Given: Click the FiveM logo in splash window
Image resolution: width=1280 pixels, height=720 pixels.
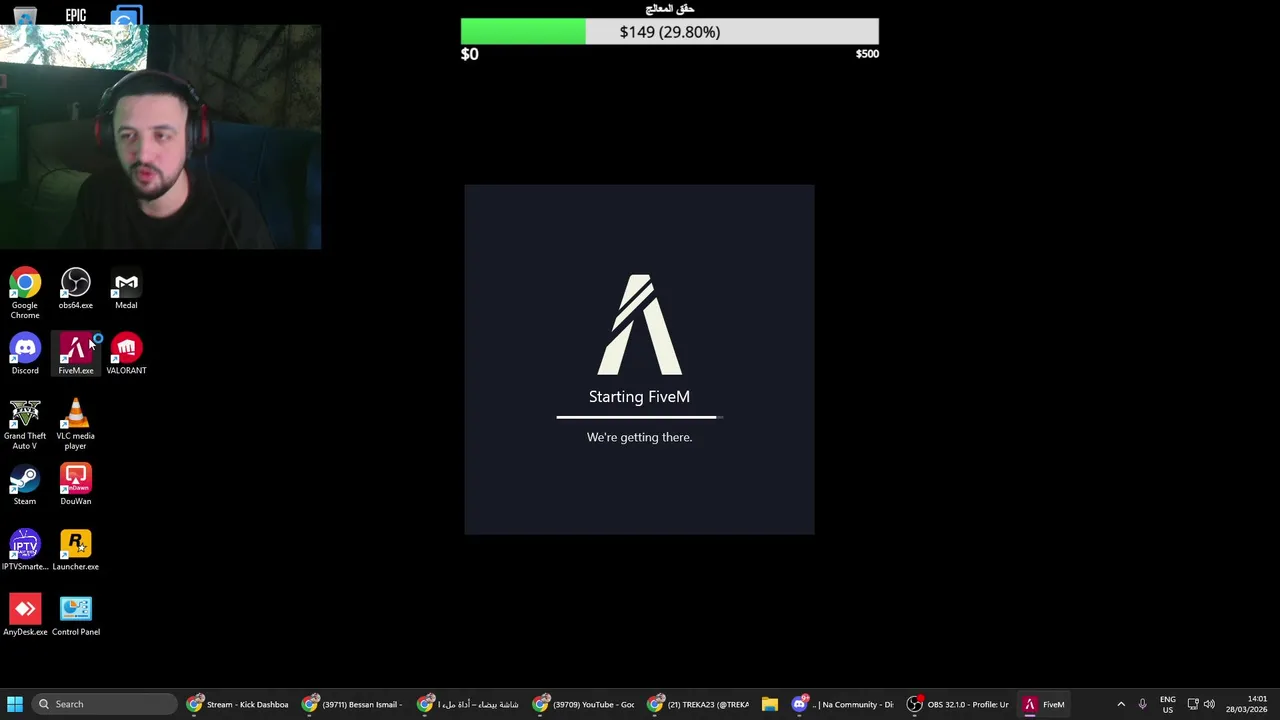Looking at the screenshot, I should point(640,325).
